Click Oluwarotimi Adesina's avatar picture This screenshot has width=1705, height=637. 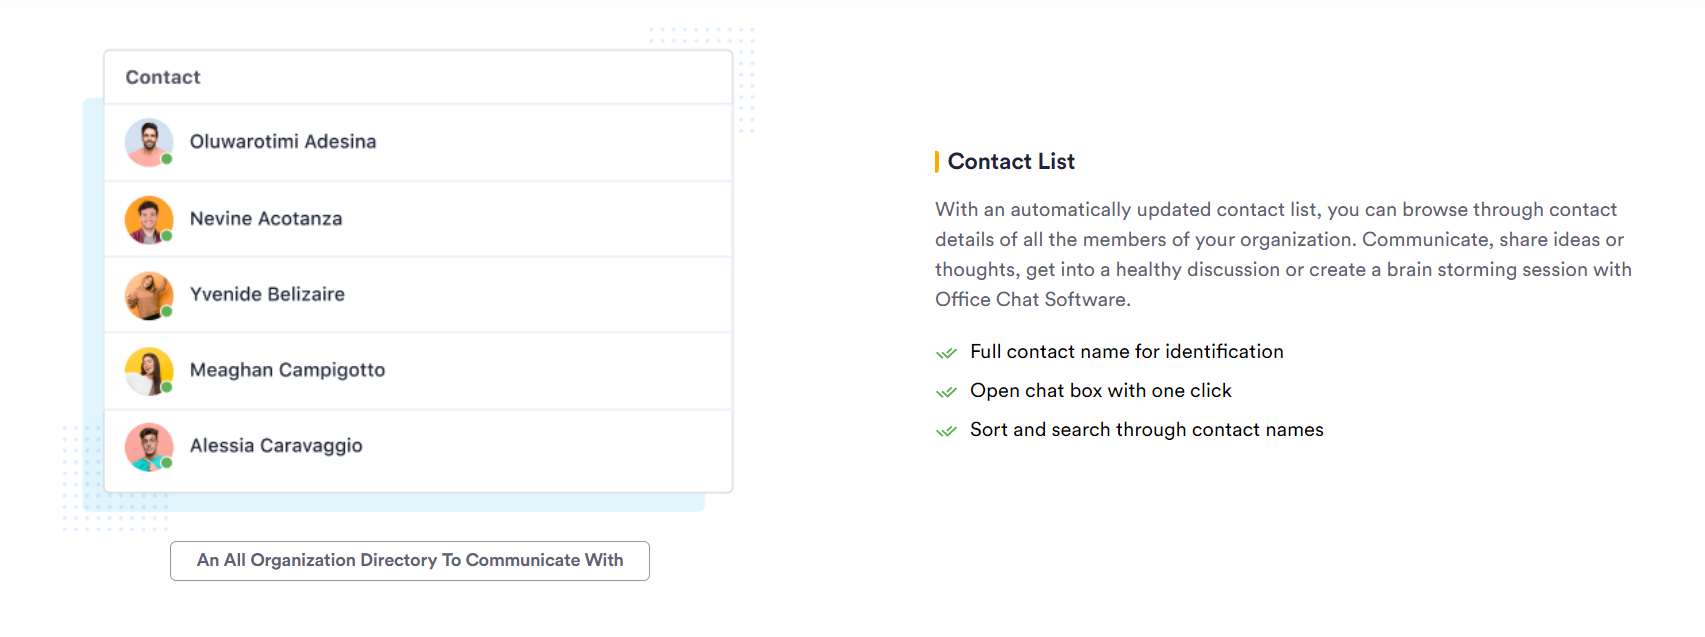[149, 143]
